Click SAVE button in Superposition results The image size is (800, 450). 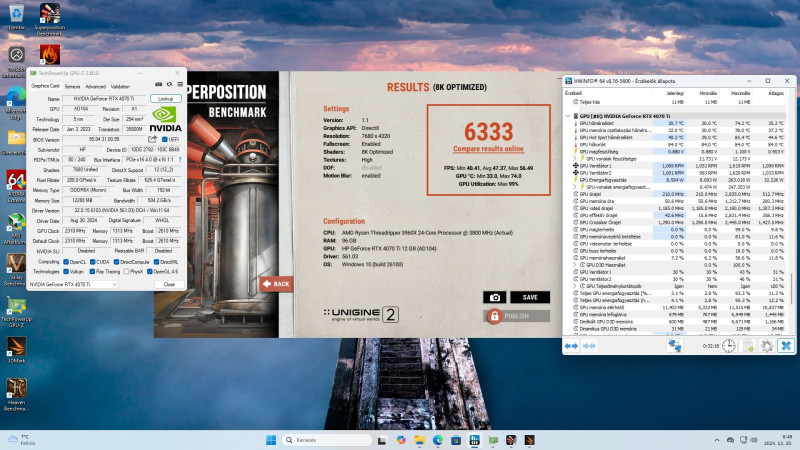[530, 297]
